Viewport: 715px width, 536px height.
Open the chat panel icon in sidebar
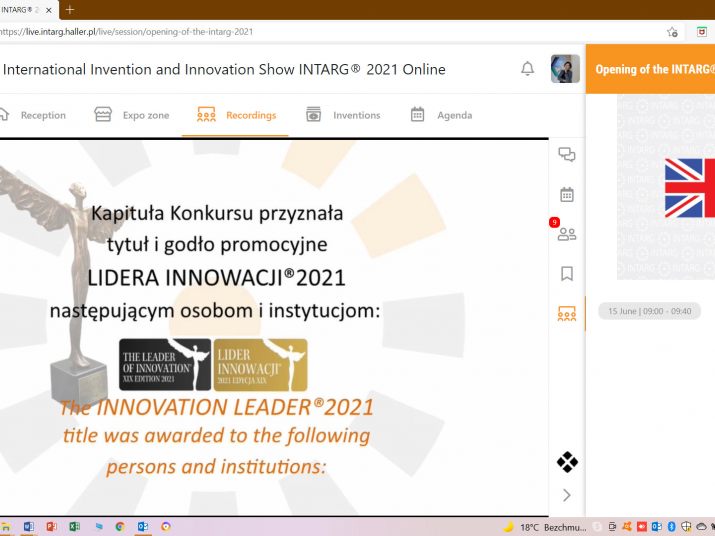(x=567, y=154)
